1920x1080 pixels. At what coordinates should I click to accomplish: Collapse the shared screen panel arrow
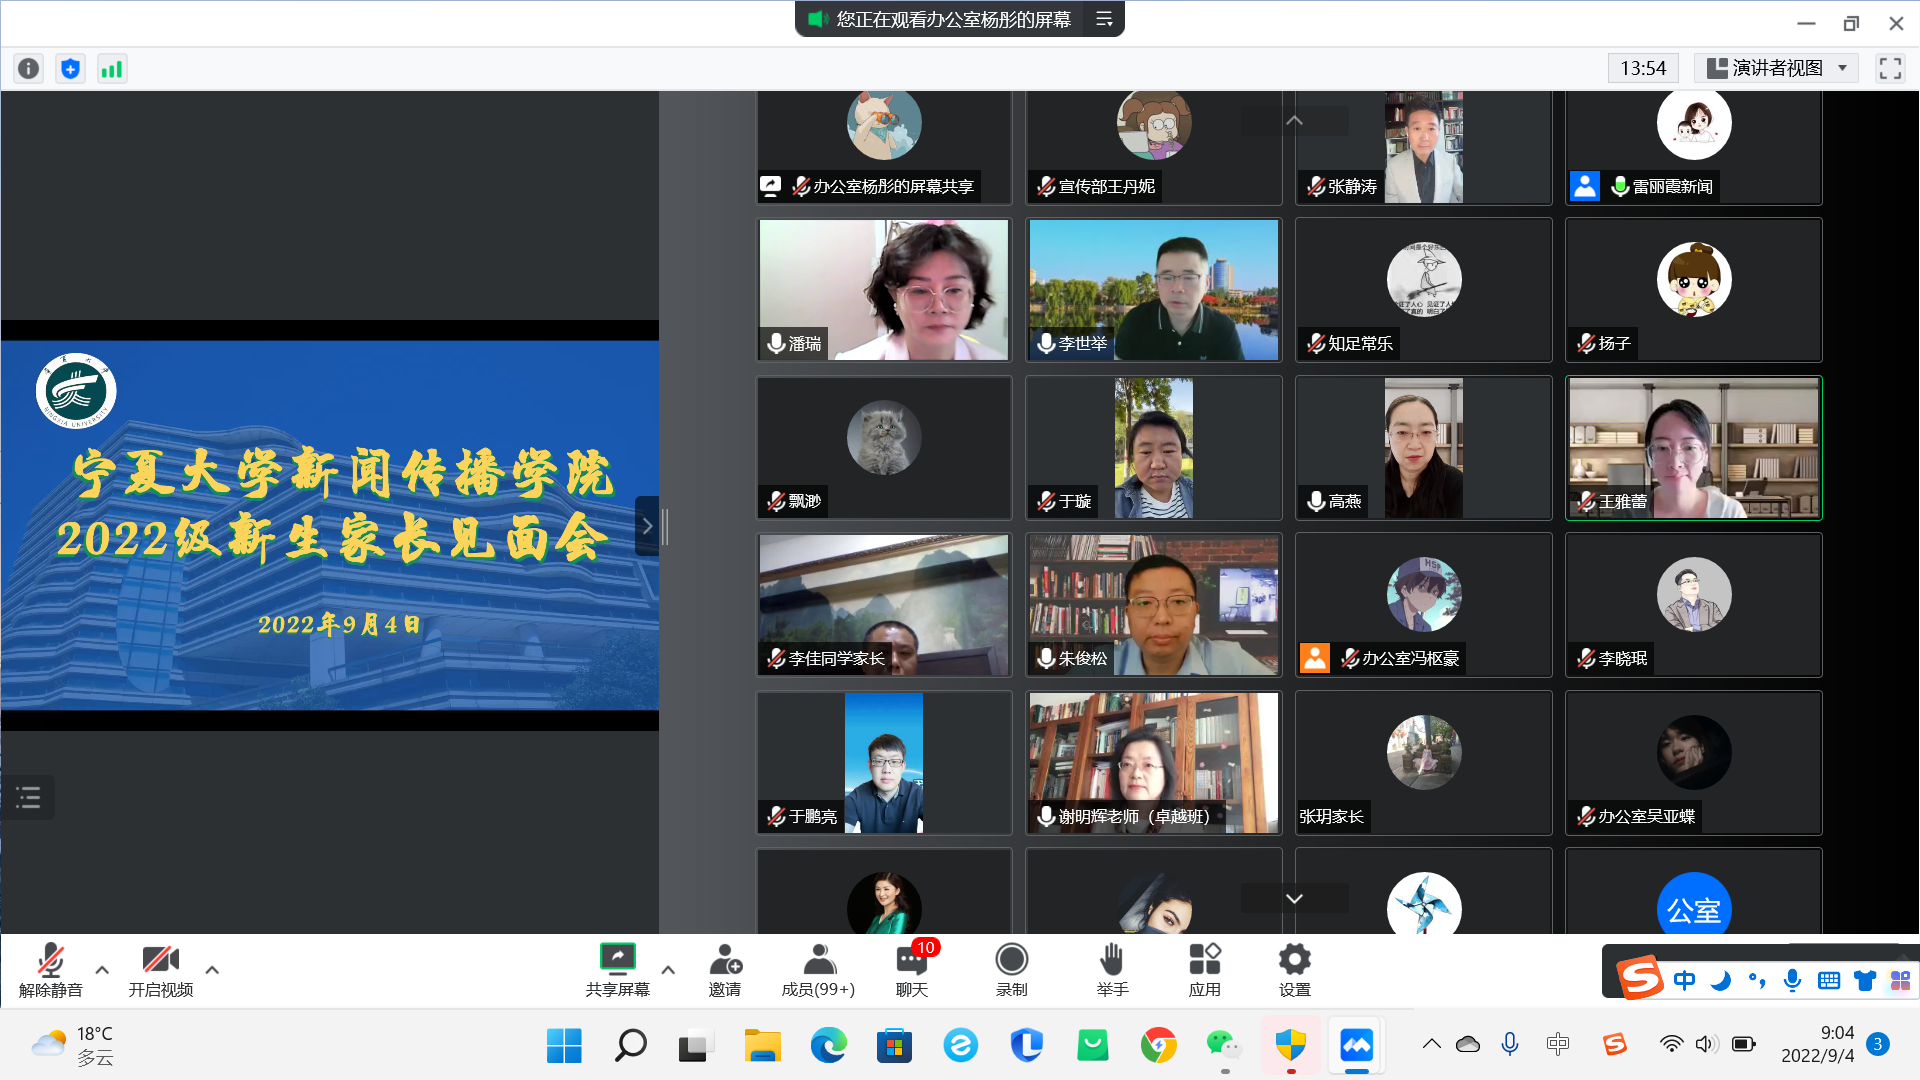click(647, 526)
